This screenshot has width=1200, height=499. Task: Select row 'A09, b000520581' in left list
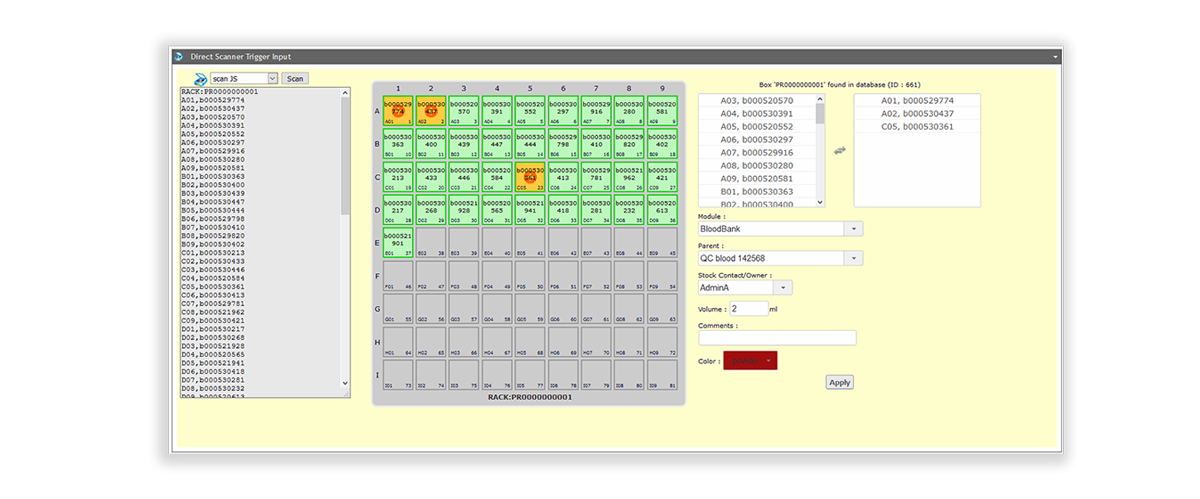coord(757,179)
